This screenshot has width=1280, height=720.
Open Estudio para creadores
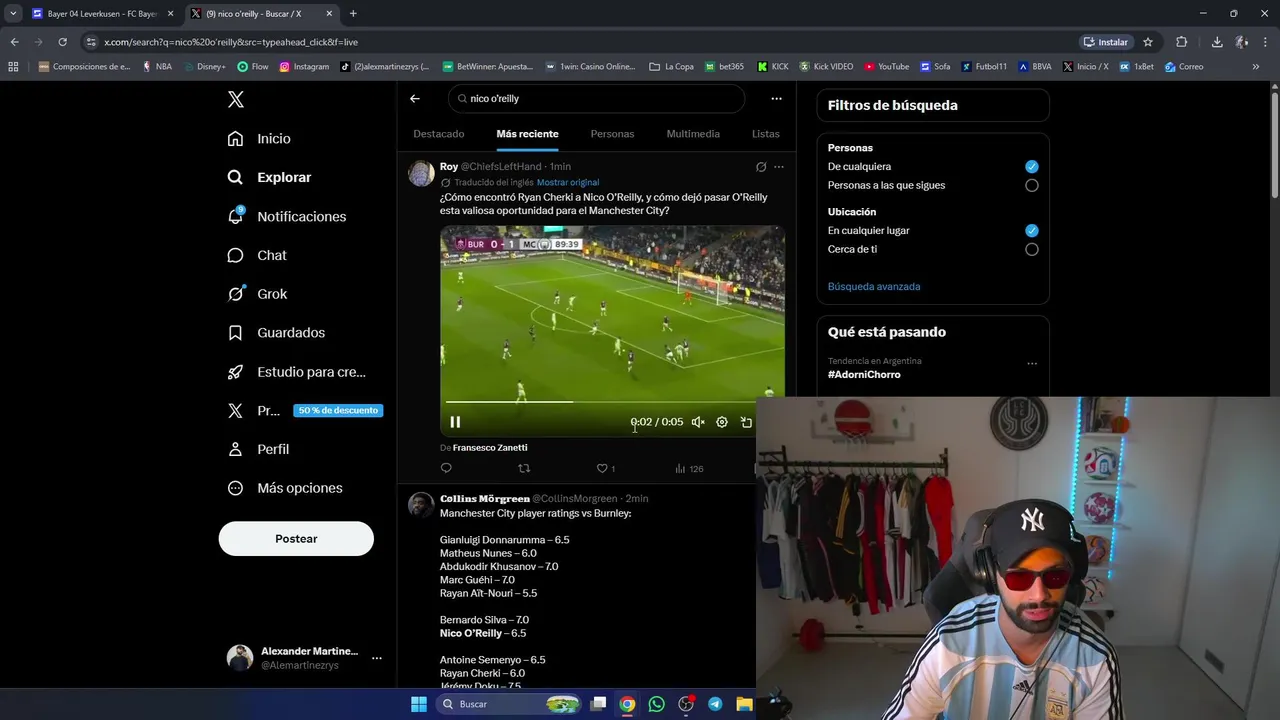pyautogui.click(x=296, y=372)
